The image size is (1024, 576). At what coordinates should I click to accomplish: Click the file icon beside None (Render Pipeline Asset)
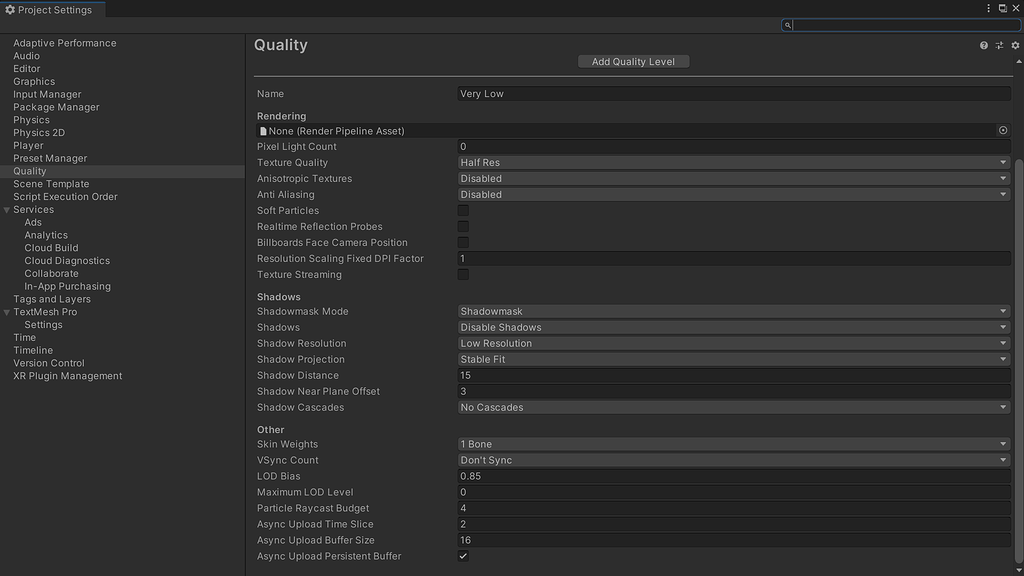pos(263,131)
